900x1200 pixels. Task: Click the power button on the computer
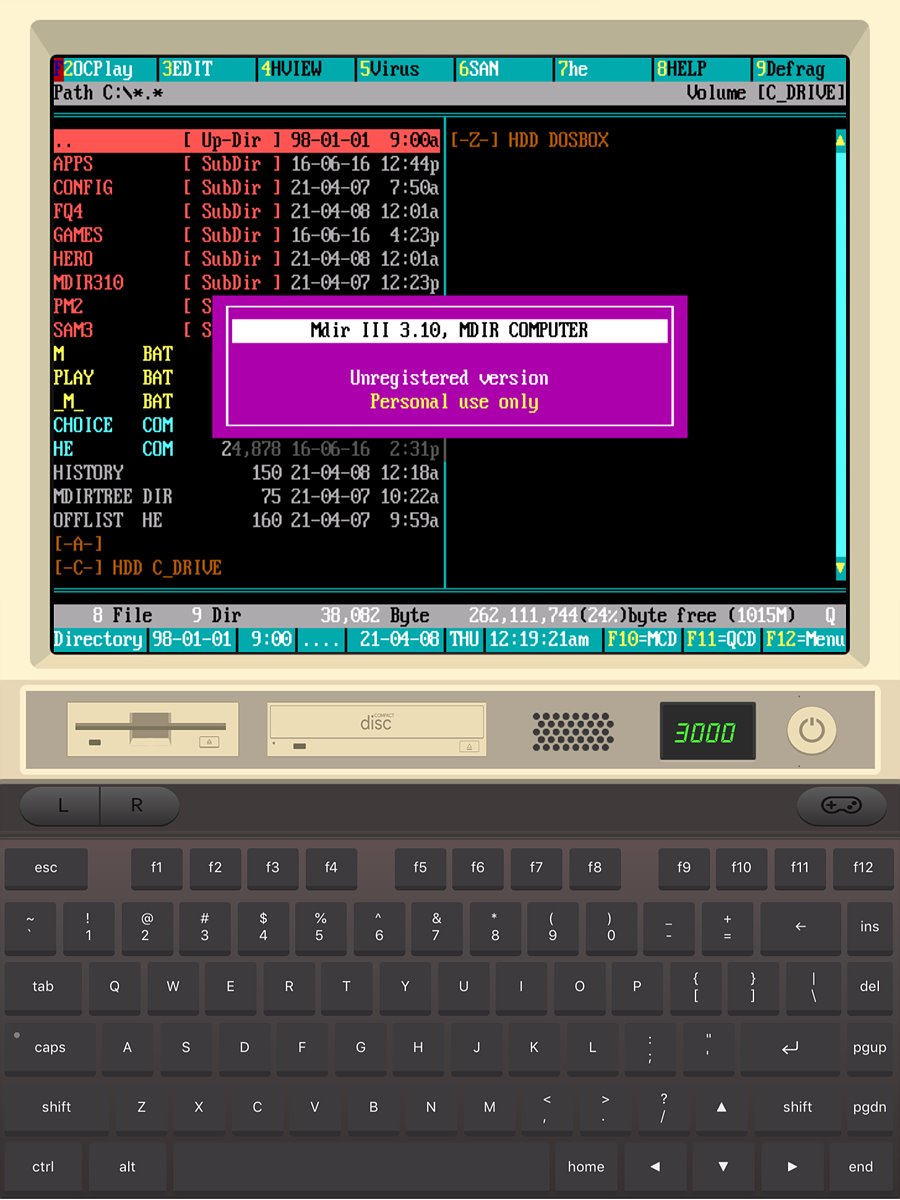point(811,730)
